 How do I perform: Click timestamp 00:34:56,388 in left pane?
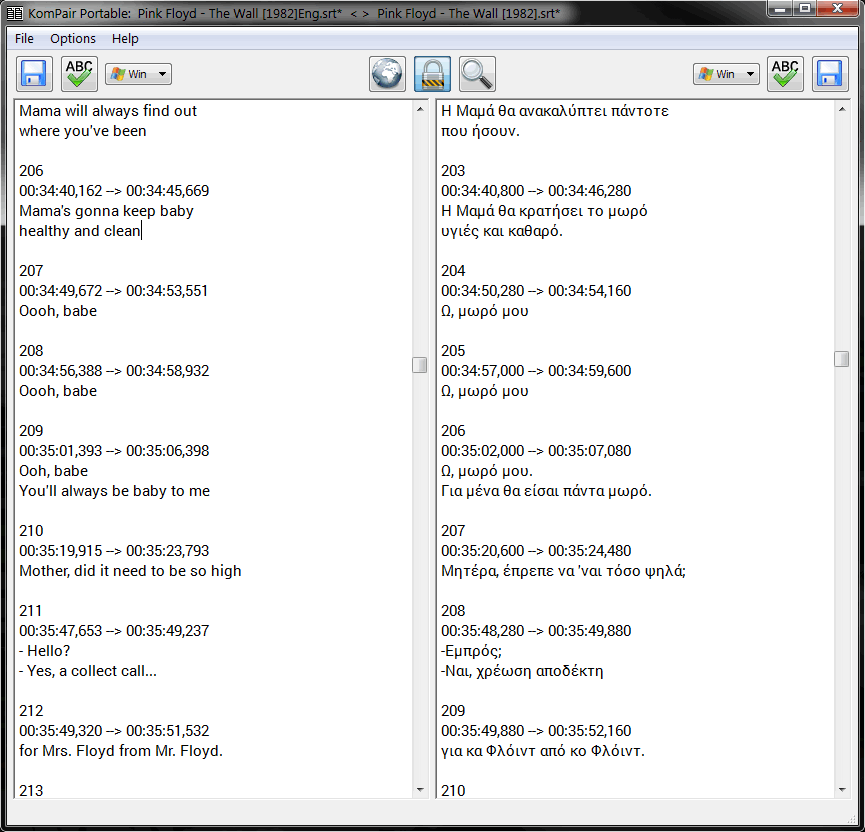click(x=61, y=371)
